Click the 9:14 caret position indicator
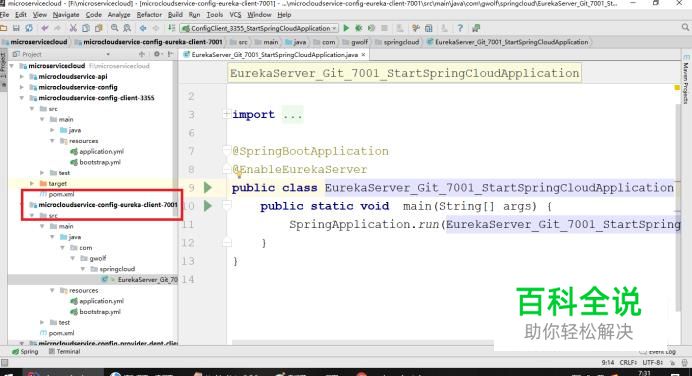The width and height of the screenshot is (692, 376). [608, 363]
